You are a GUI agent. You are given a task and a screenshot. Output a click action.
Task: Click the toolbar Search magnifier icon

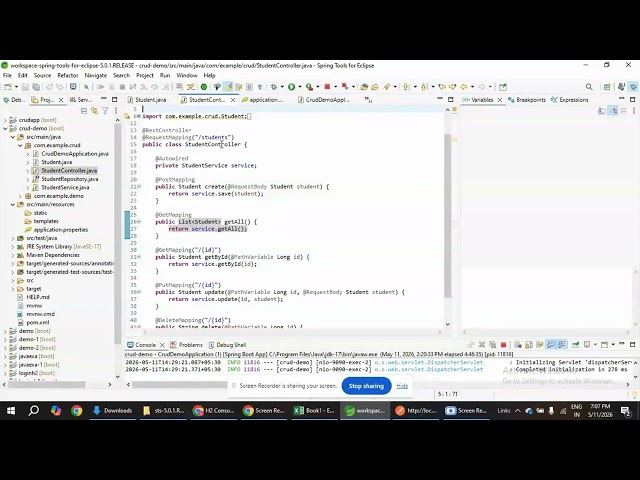pyautogui.click(x=589, y=87)
